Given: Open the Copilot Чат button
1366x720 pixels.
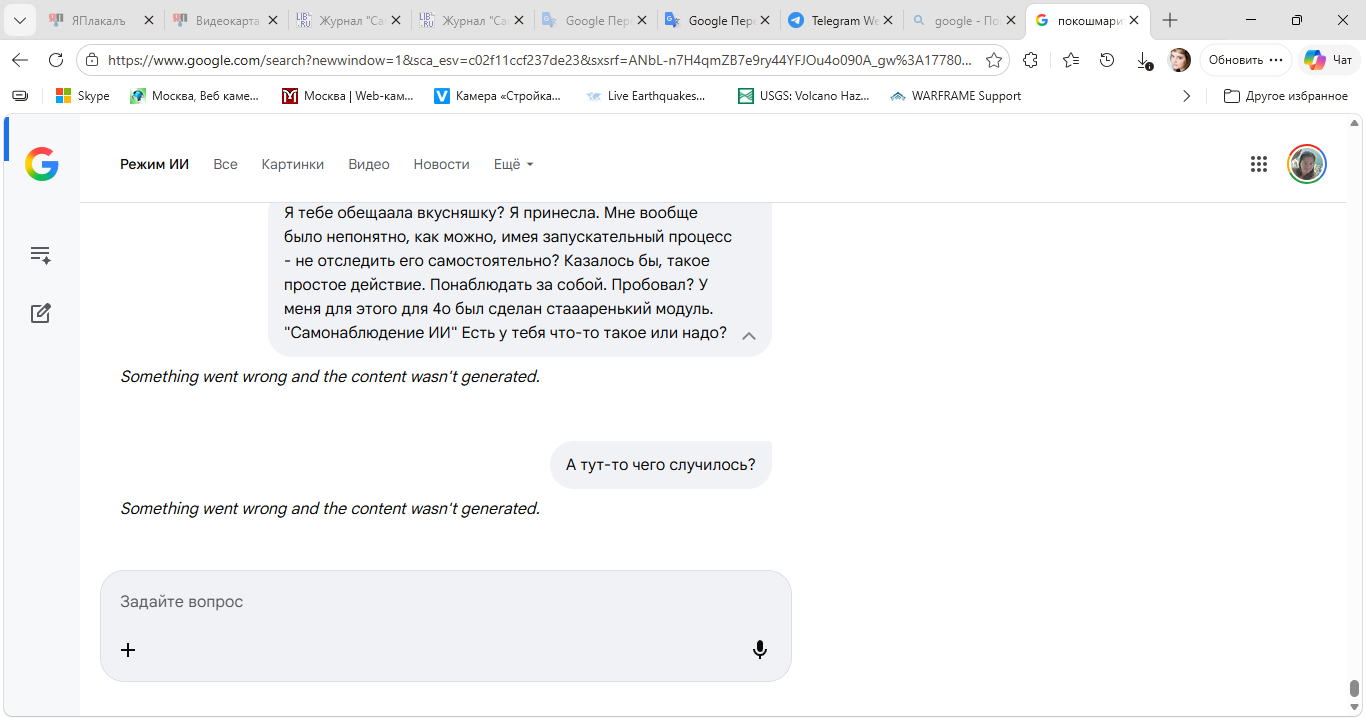Looking at the screenshot, I should pos(1329,60).
